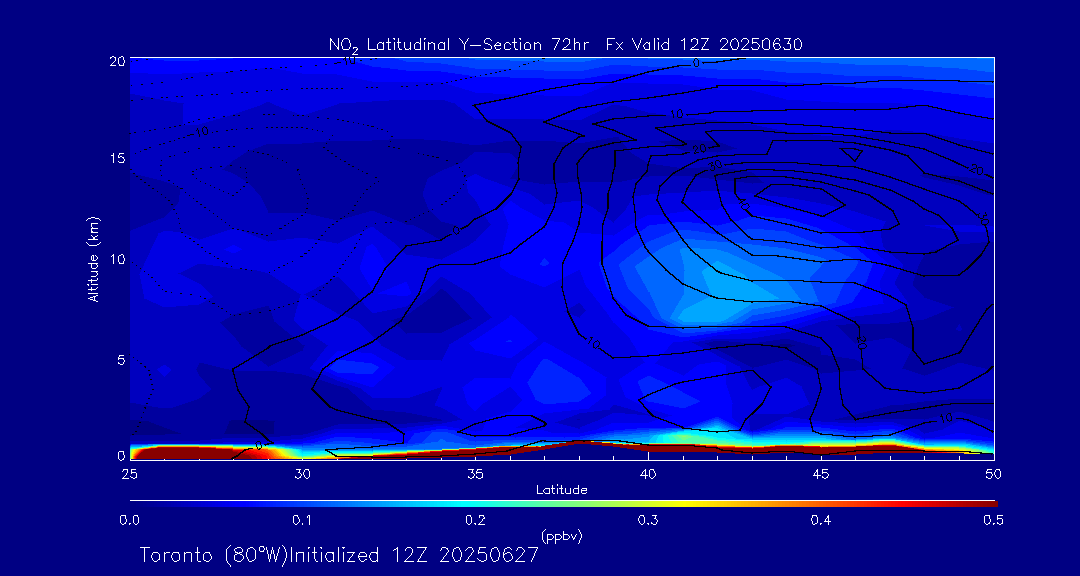Click the altitude axis tick label 5

121,359
